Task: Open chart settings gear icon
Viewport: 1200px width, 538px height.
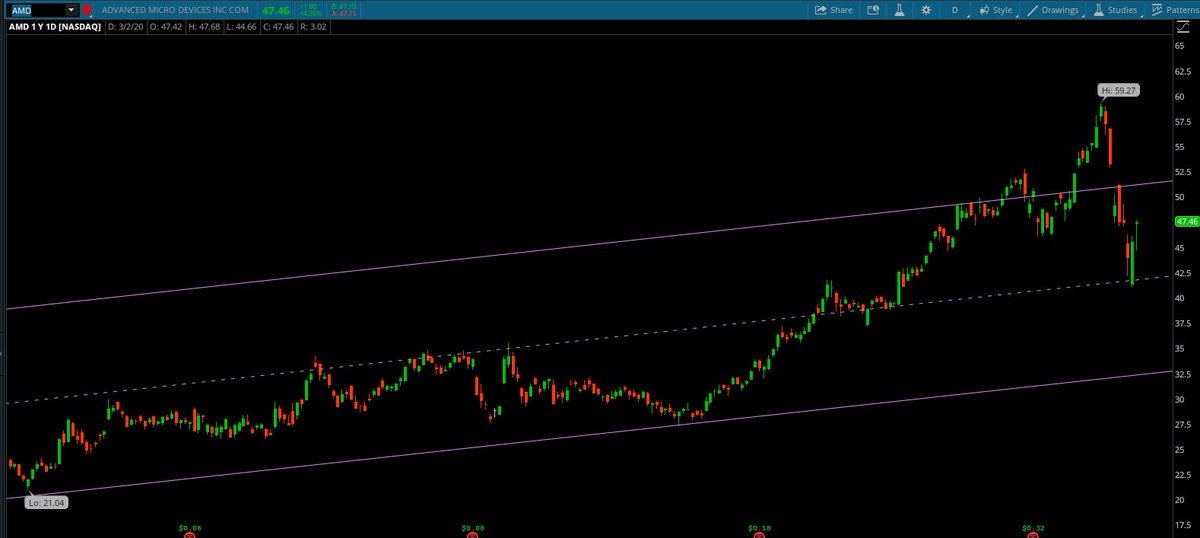Action: pyautogui.click(x=926, y=10)
